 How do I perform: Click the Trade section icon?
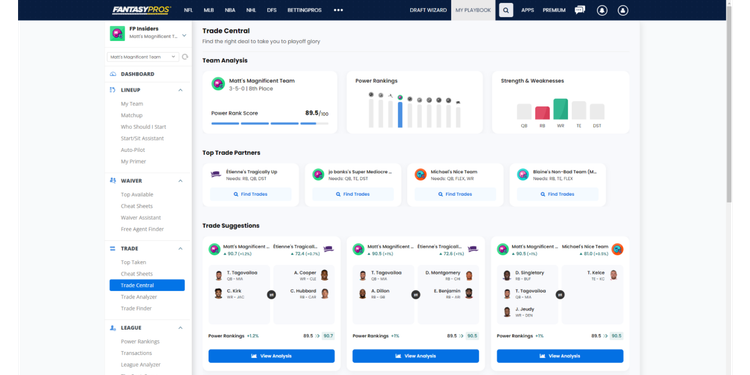(113, 249)
